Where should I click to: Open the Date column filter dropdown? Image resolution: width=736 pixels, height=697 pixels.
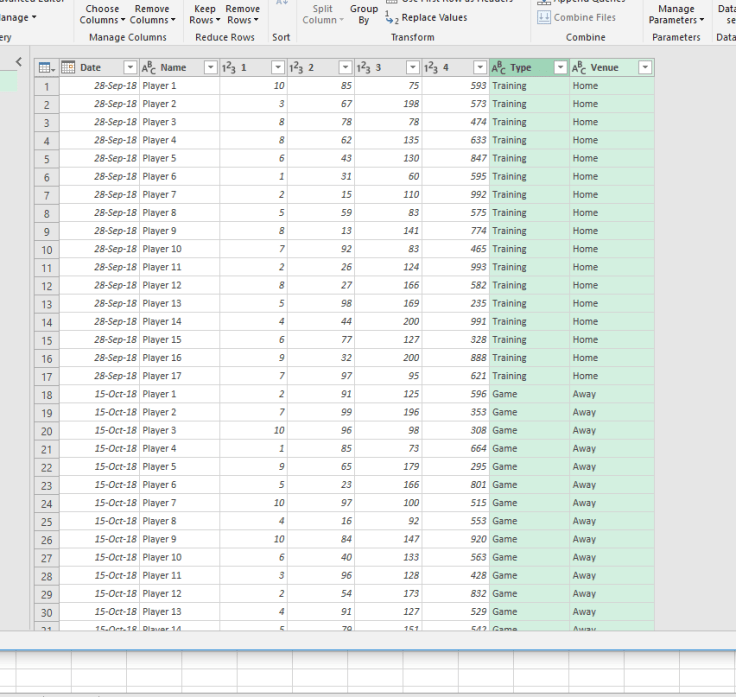[x=130, y=68]
